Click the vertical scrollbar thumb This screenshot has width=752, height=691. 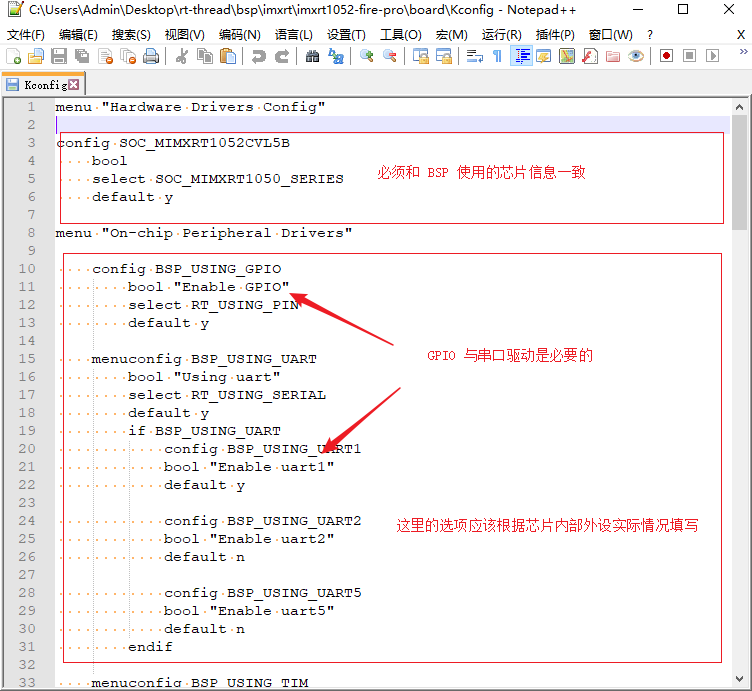pos(739,170)
